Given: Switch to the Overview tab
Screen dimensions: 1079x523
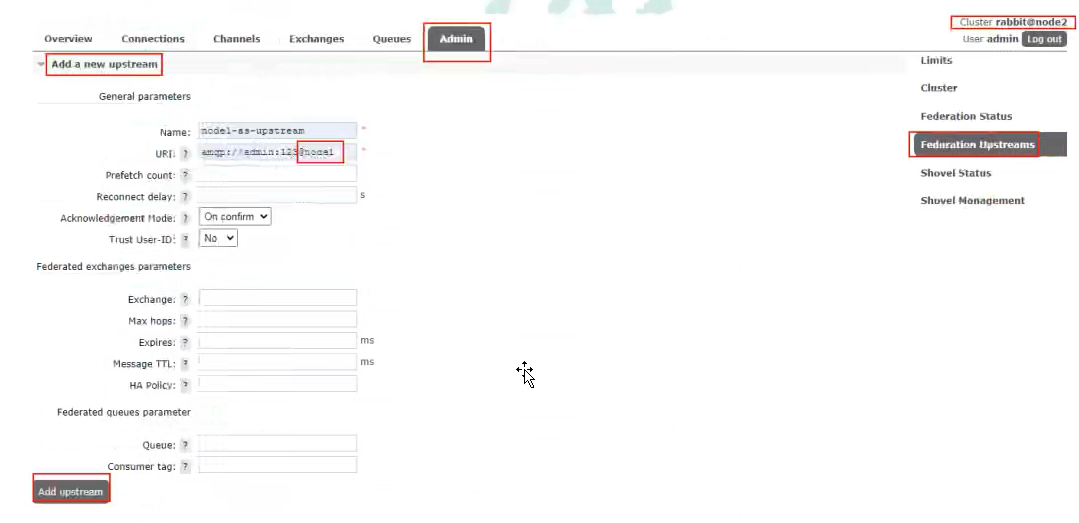Looking at the screenshot, I should click(68, 39).
